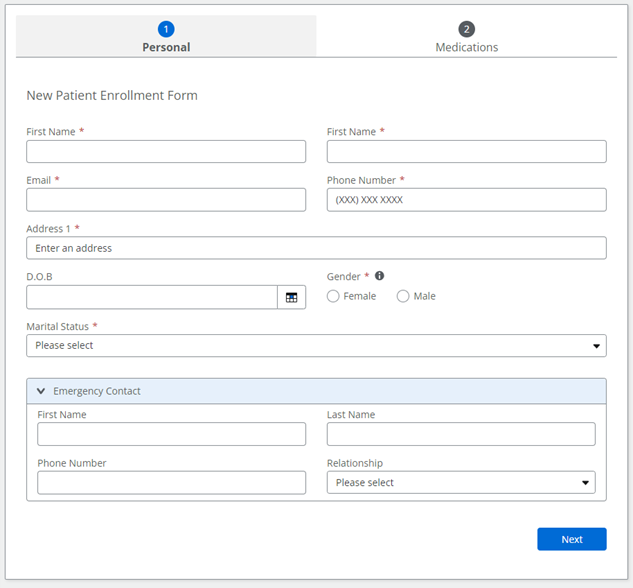The height and width of the screenshot is (588, 633).
Task: Click the Email input field
Action: [166, 200]
